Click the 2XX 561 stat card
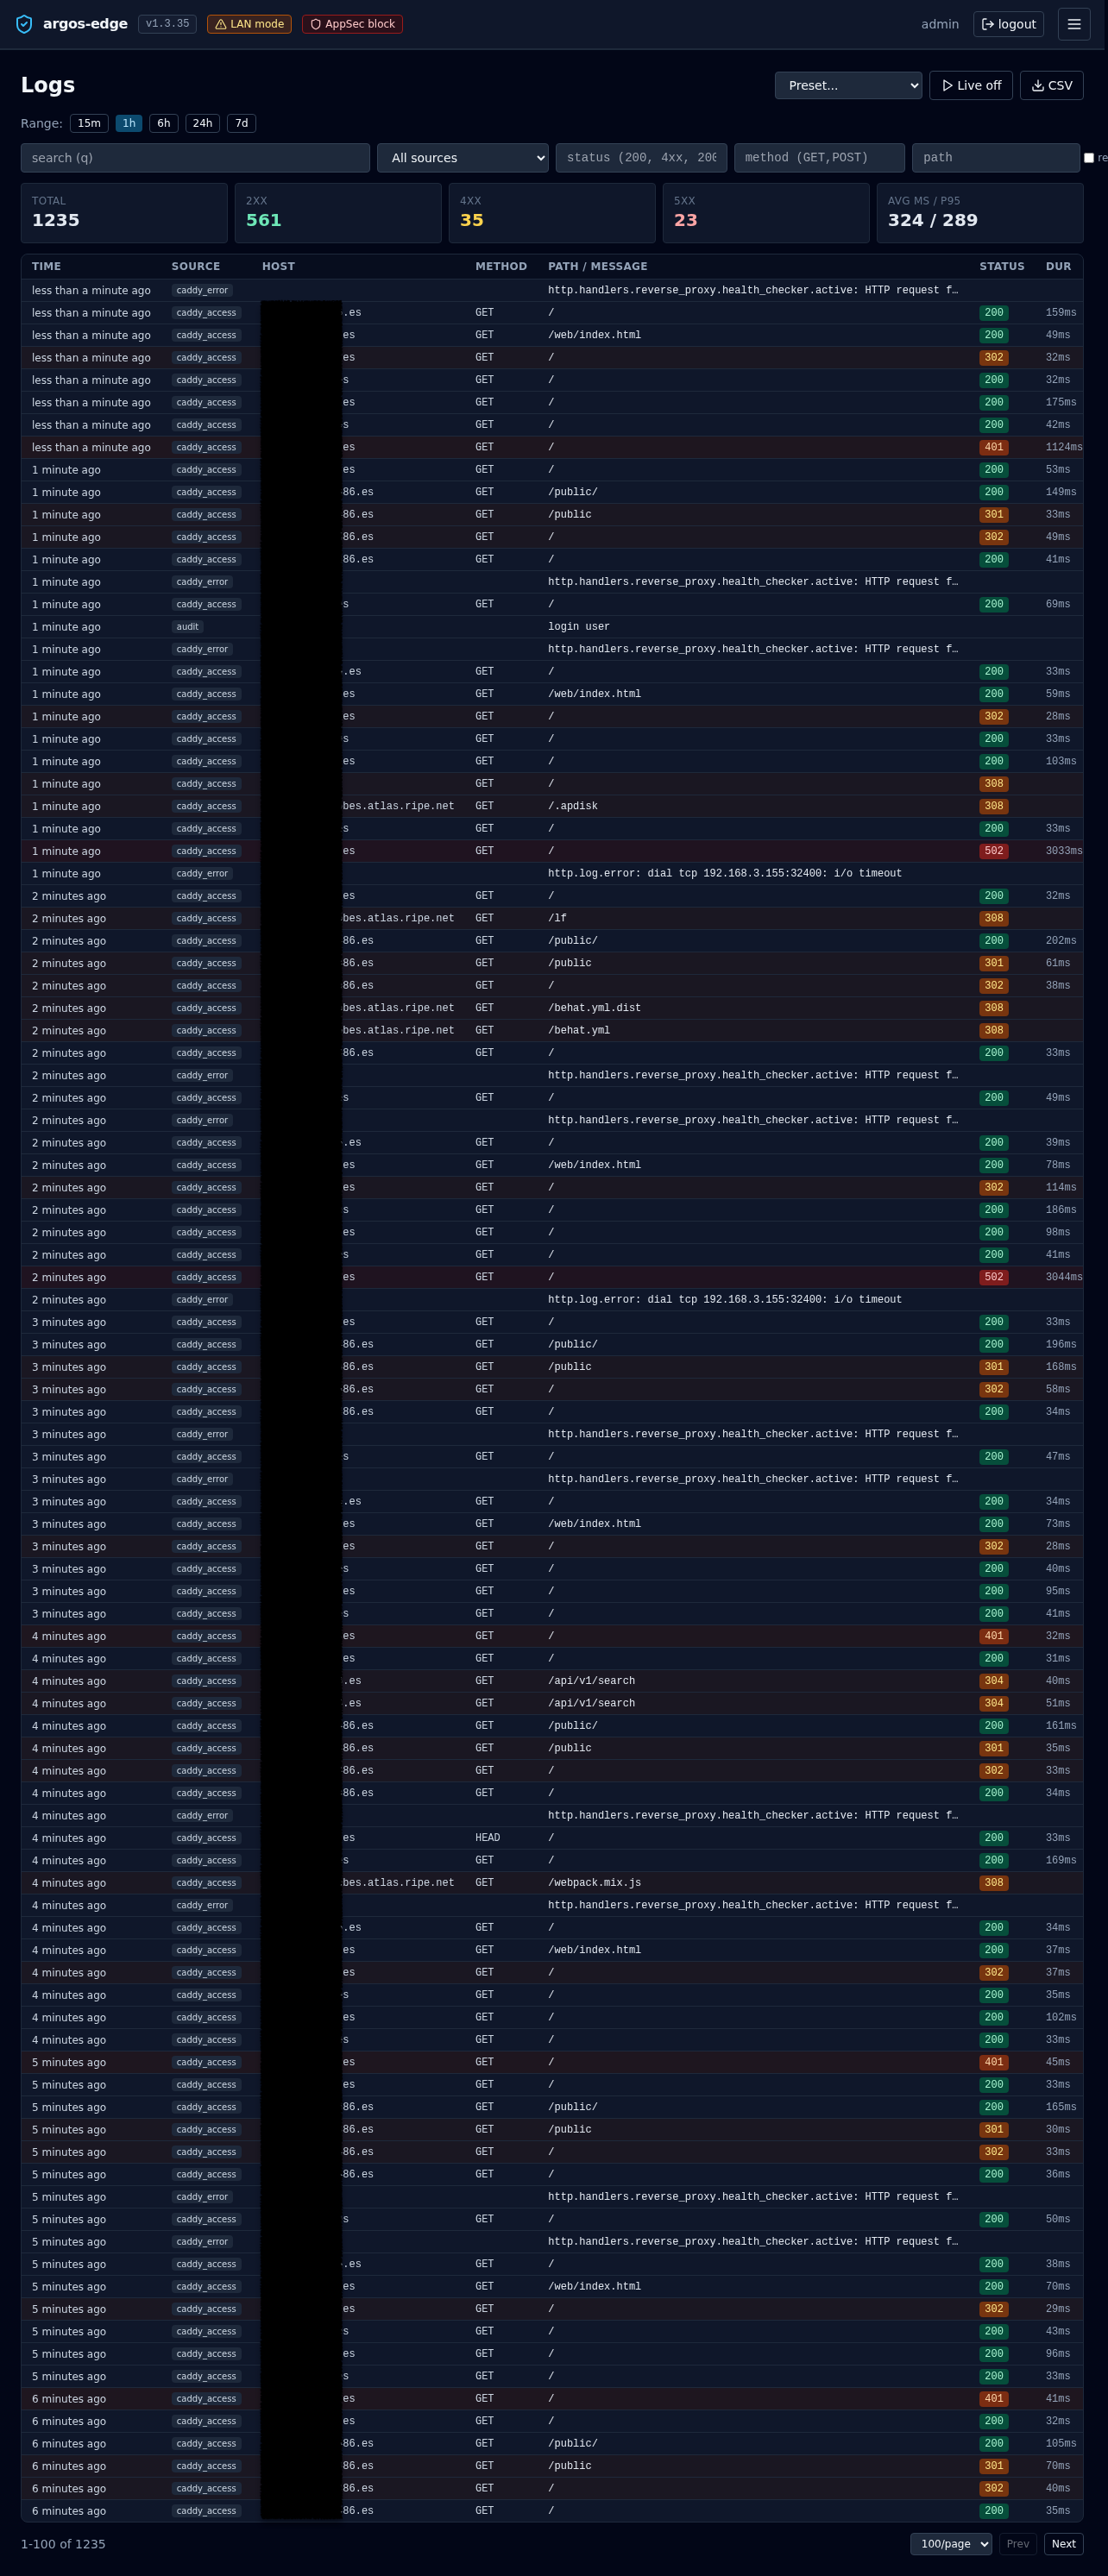This screenshot has width=1108, height=2576. (338, 213)
